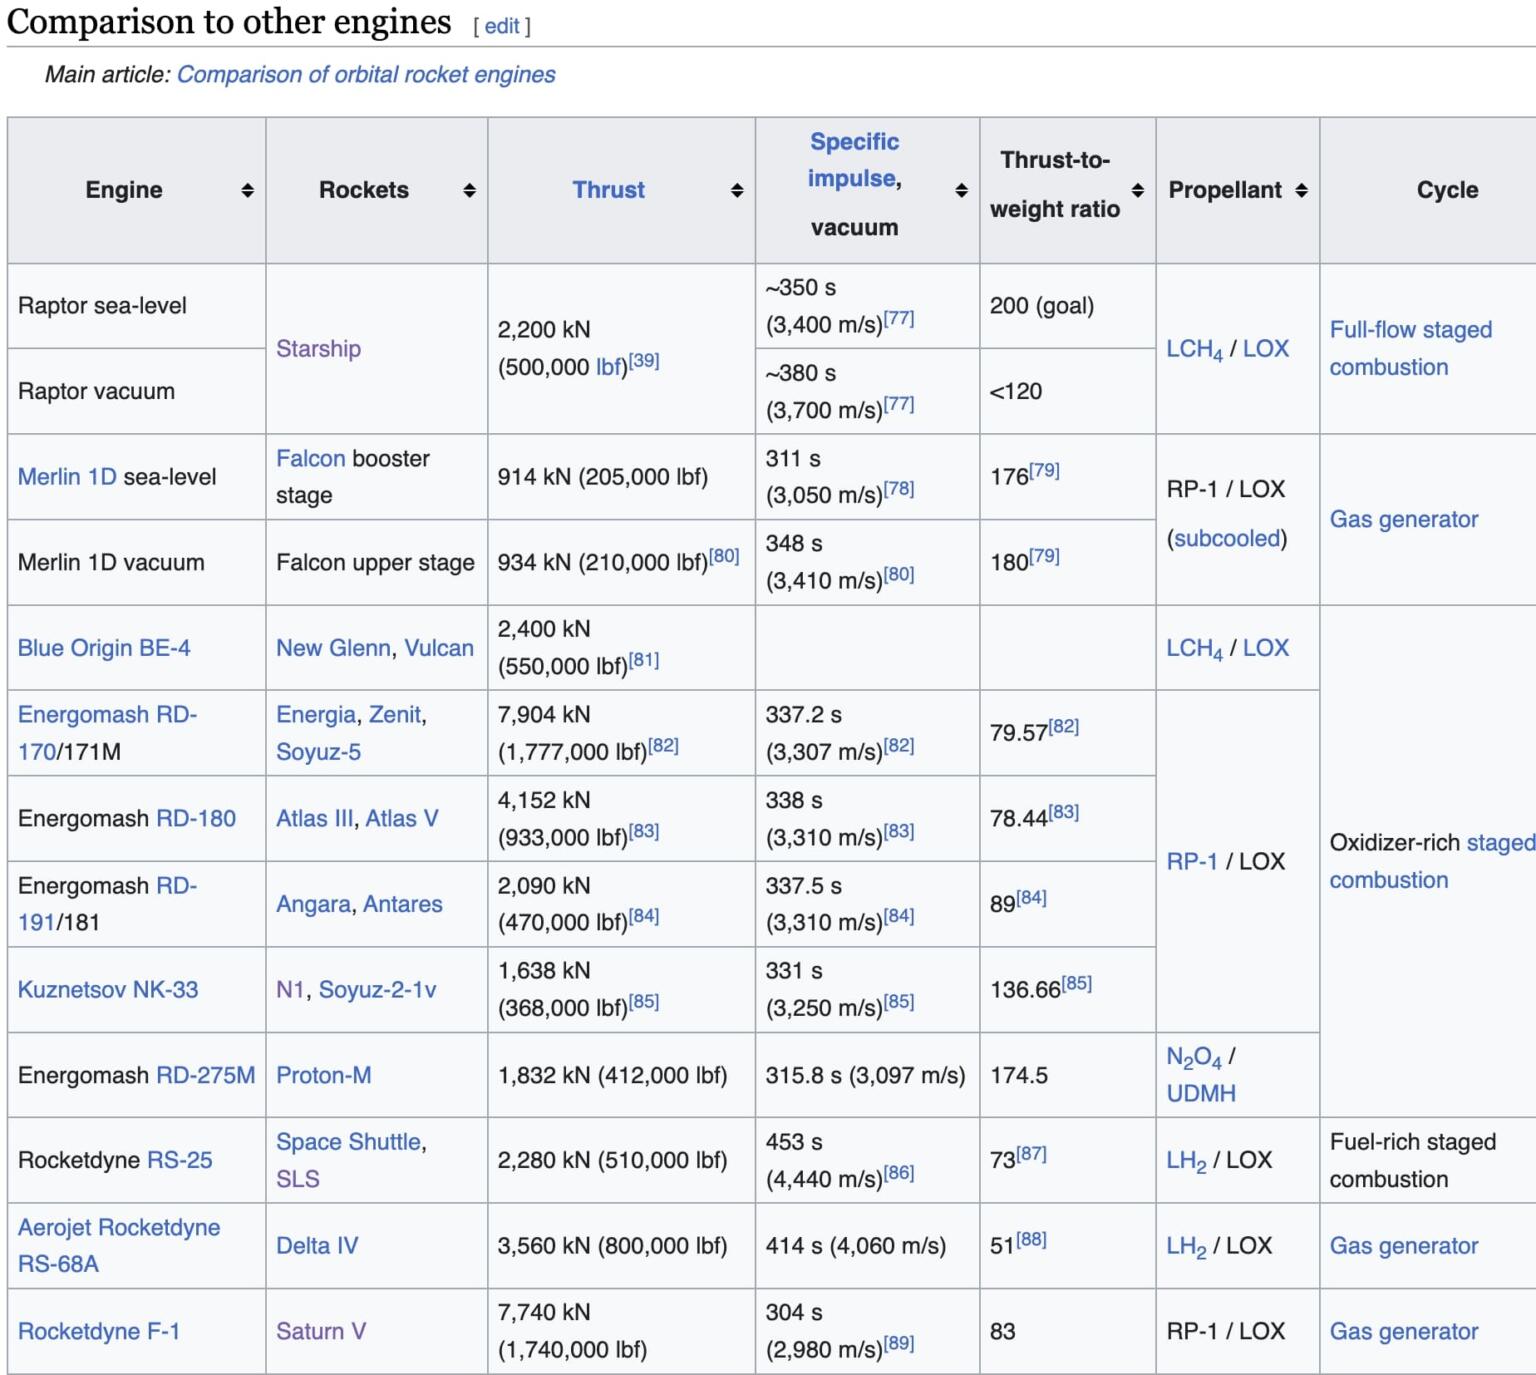Sort by Specific impulse arrow icon
This screenshot has height=1375, width=1536.
pyautogui.click(x=961, y=190)
